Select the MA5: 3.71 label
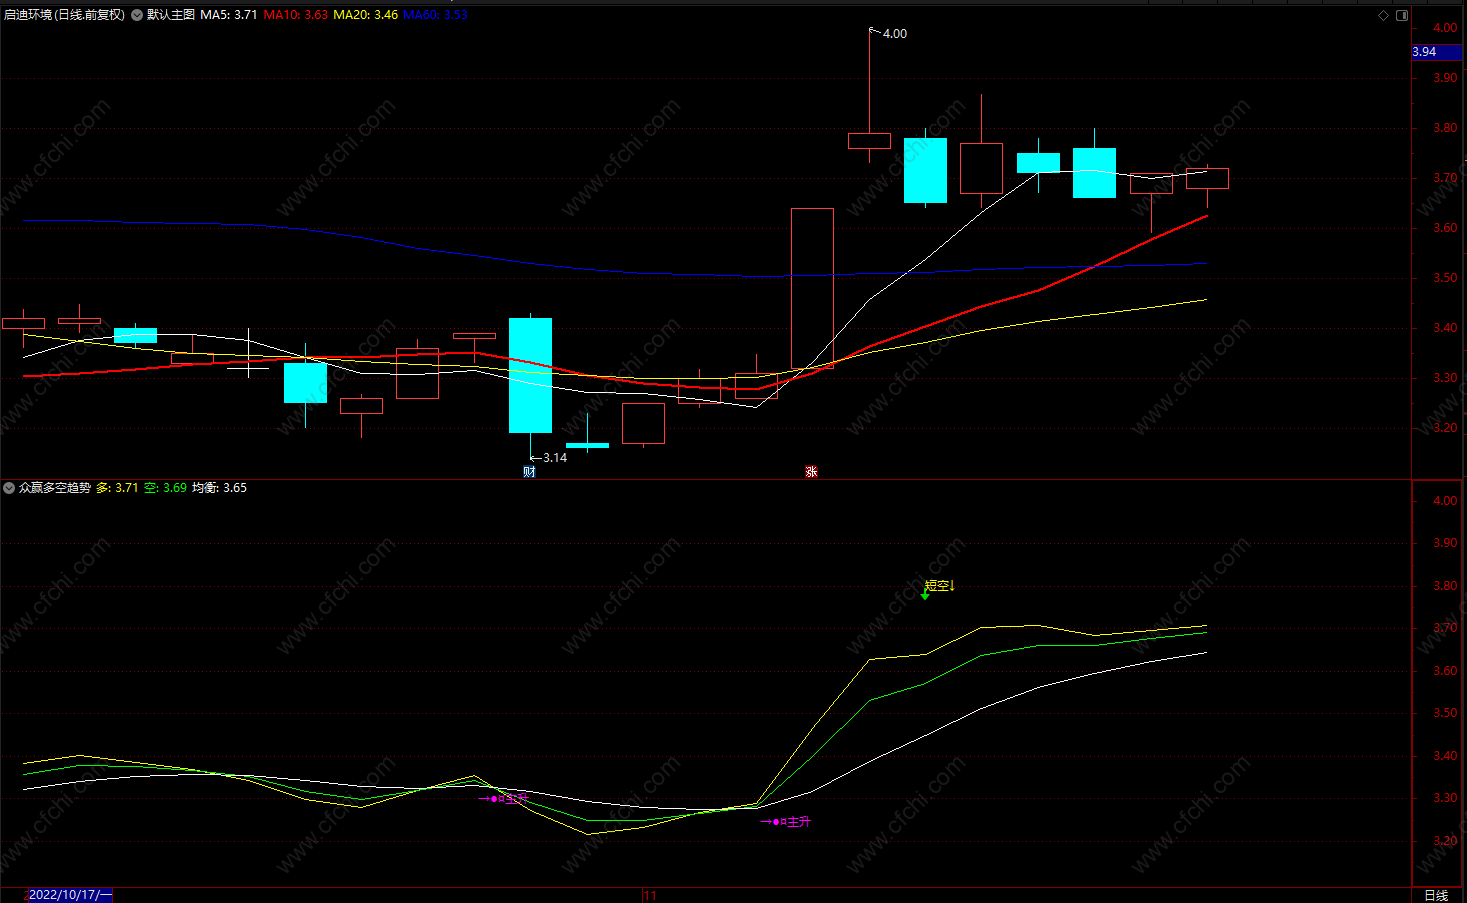This screenshot has width=1467, height=903. click(x=229, y=15)
